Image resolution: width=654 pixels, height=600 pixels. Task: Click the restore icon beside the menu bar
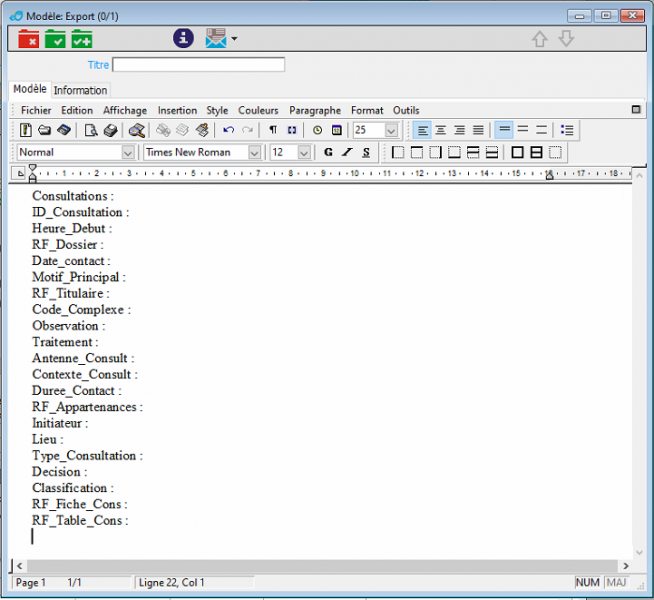click(636, 110)
